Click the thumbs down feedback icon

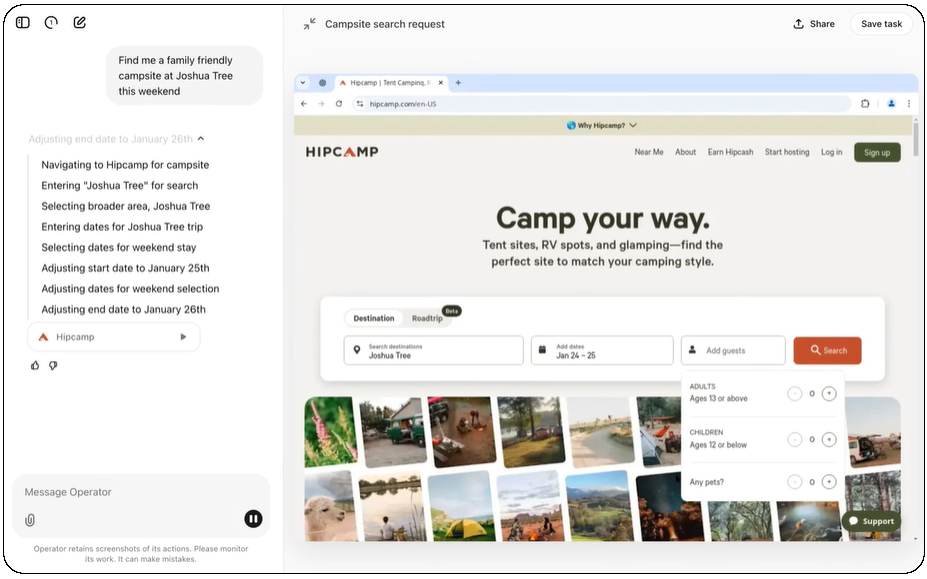tap(53, 365)
